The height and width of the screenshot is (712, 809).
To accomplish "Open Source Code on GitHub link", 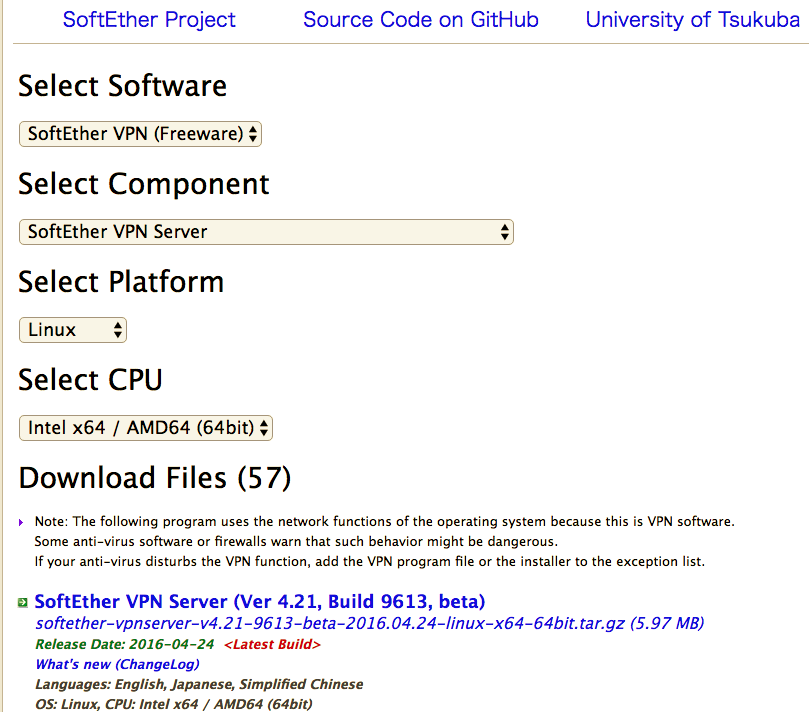I will point(421,20).
